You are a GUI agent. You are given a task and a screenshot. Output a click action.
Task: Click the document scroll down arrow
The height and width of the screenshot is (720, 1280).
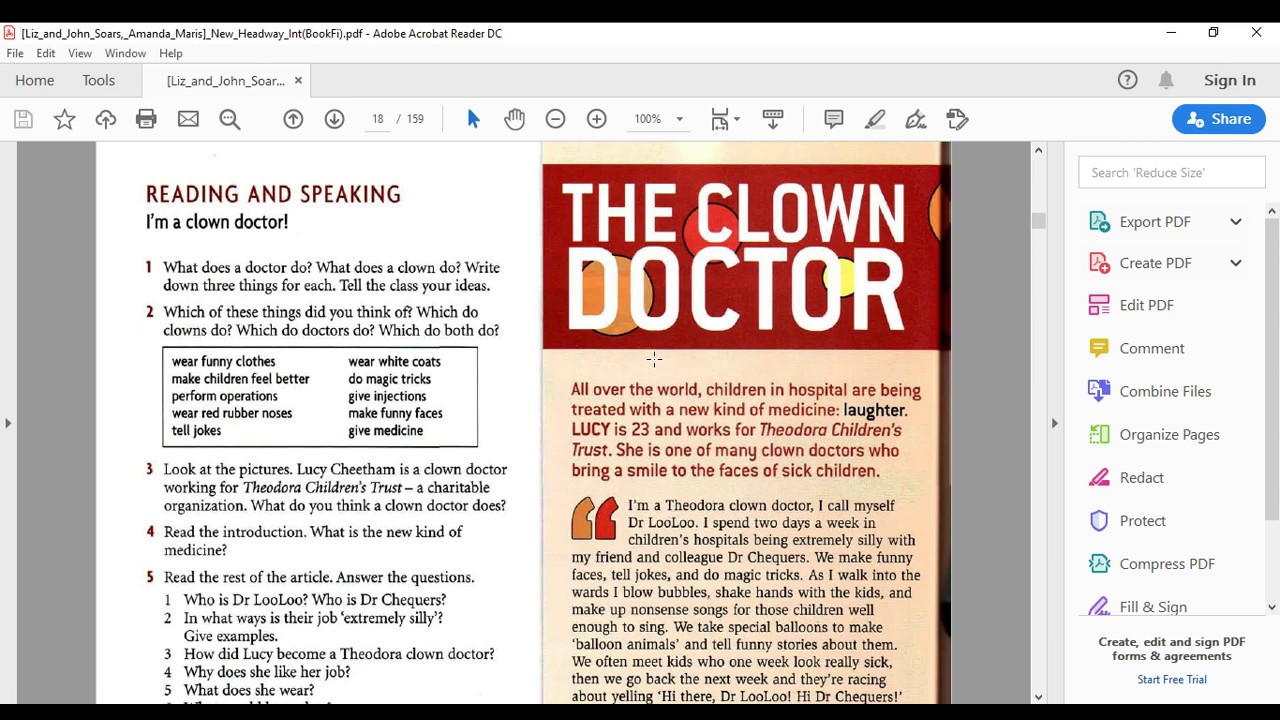(1038, 696)
